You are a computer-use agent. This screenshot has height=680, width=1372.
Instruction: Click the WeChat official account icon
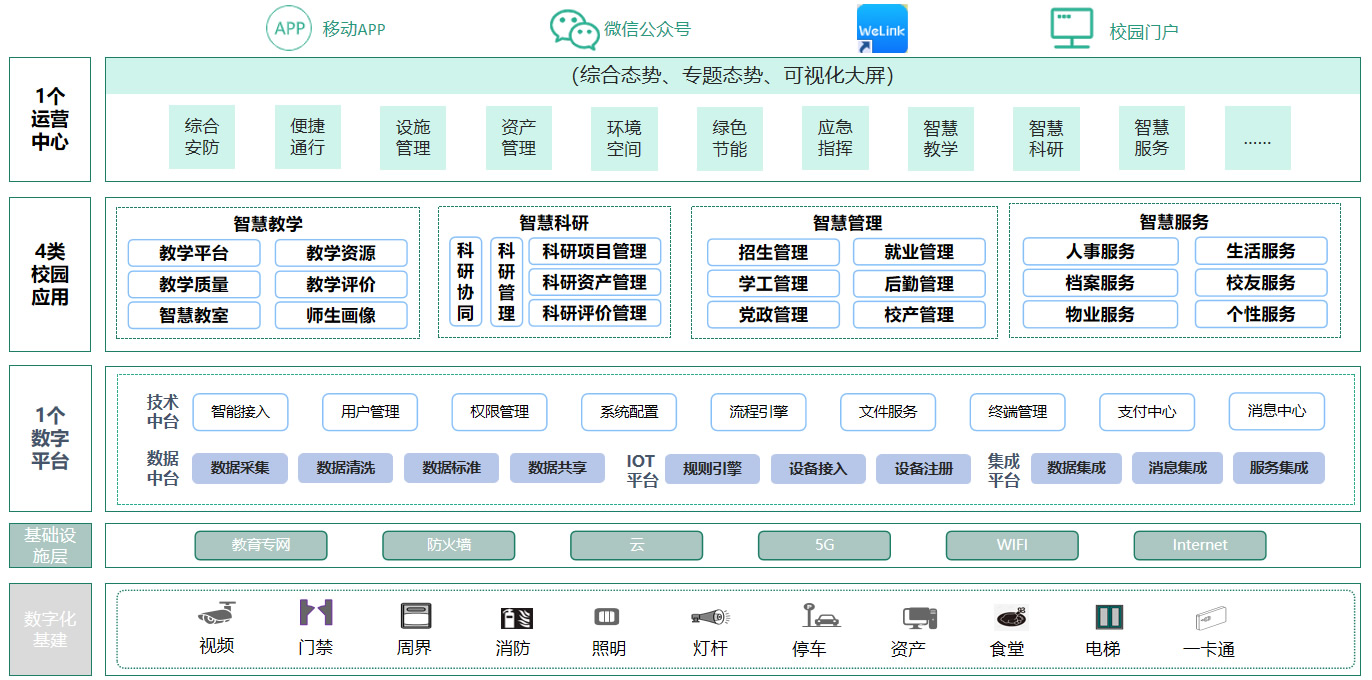(x=574, y=29)
